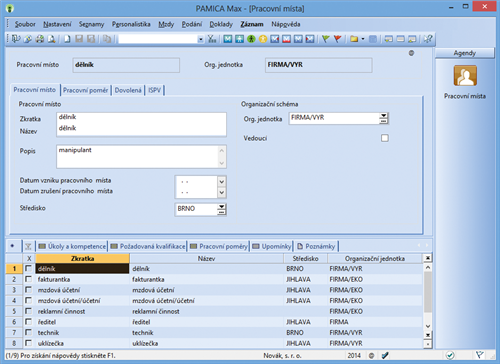This screenshot has width=500, height=364.
Task: Click the Zkratka input field containing dělník
Action: pyautogui.click(x=141, y=117)
